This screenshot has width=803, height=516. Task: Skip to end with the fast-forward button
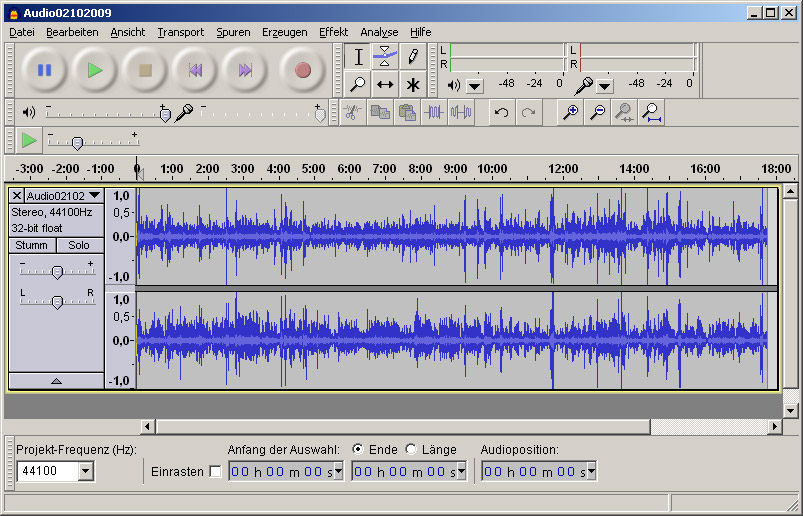[245, 70]
